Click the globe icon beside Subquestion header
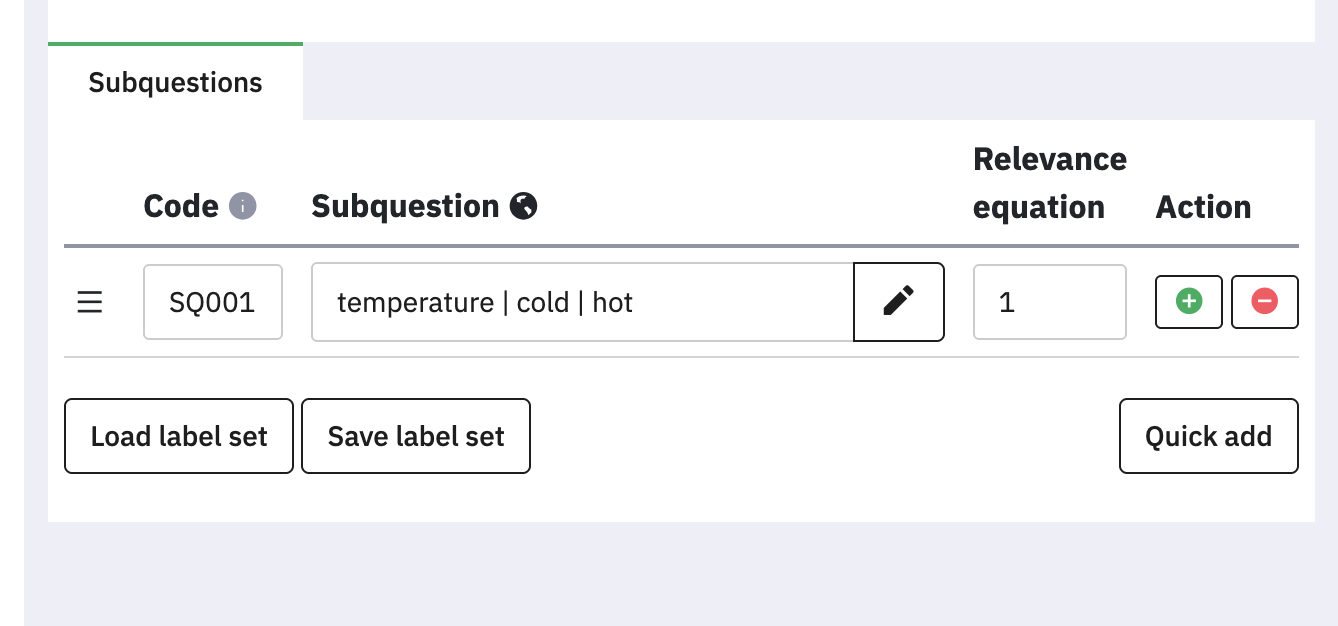Screen dimensions: 1338x626 click(524, 206)
